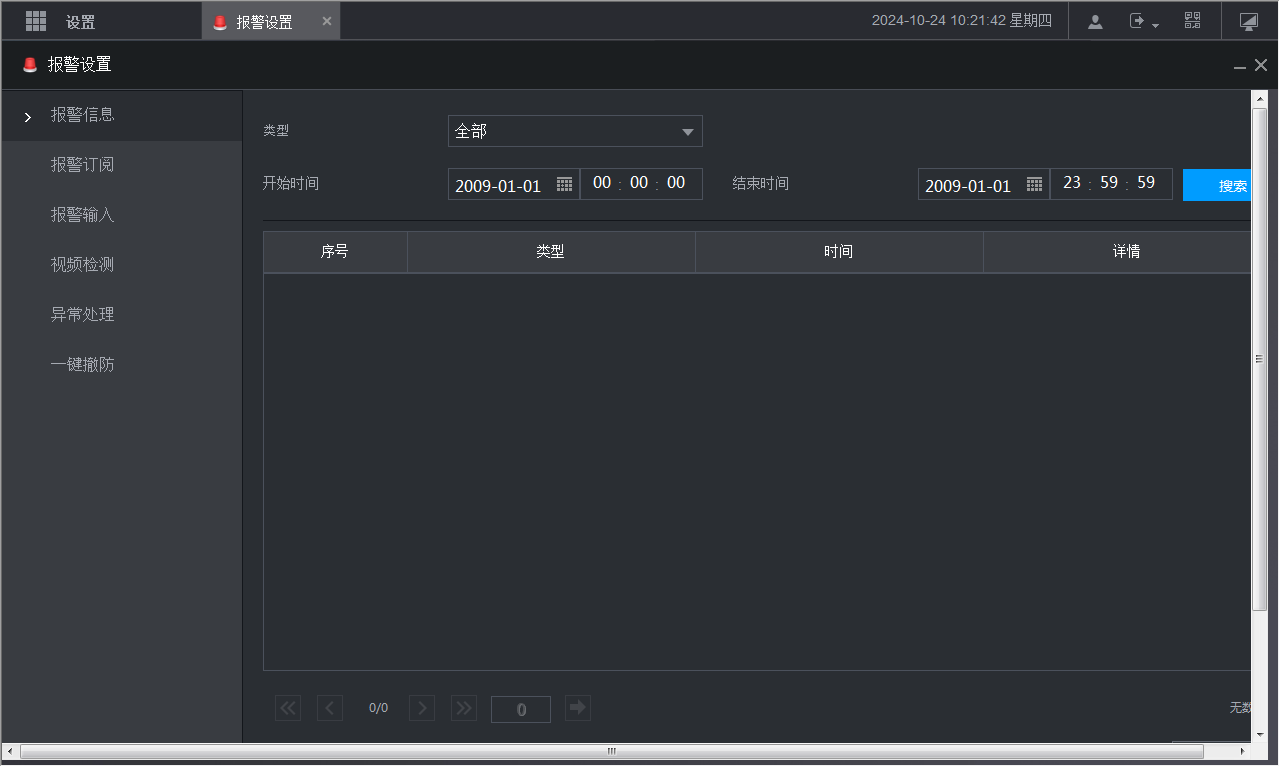Image resolution: width=1280 pixels, height=767 pixels.
Task: Click the horizontal scrollbar at the bottom
Action: [611, 751]
